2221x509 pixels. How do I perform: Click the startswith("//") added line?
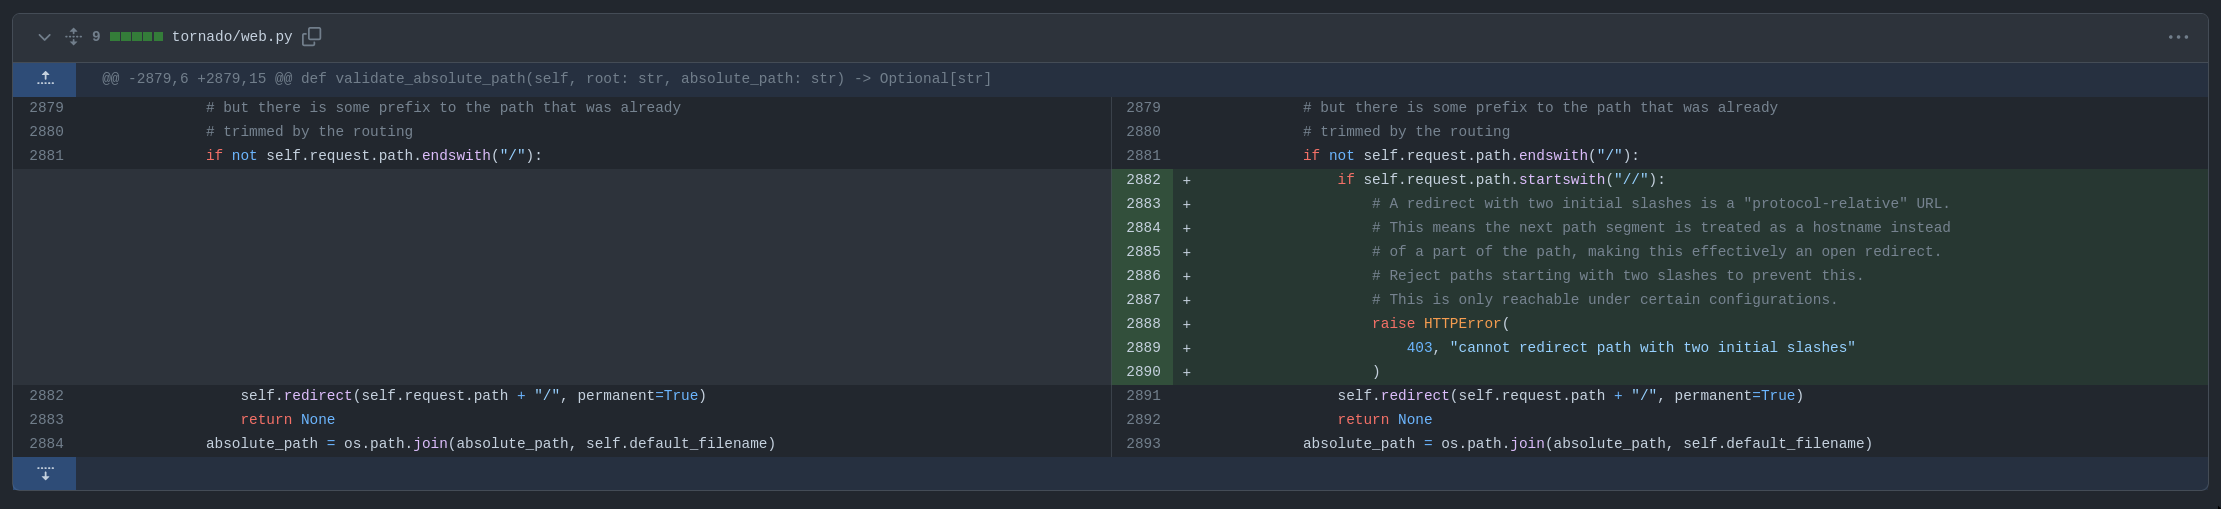coord(1501,180)
